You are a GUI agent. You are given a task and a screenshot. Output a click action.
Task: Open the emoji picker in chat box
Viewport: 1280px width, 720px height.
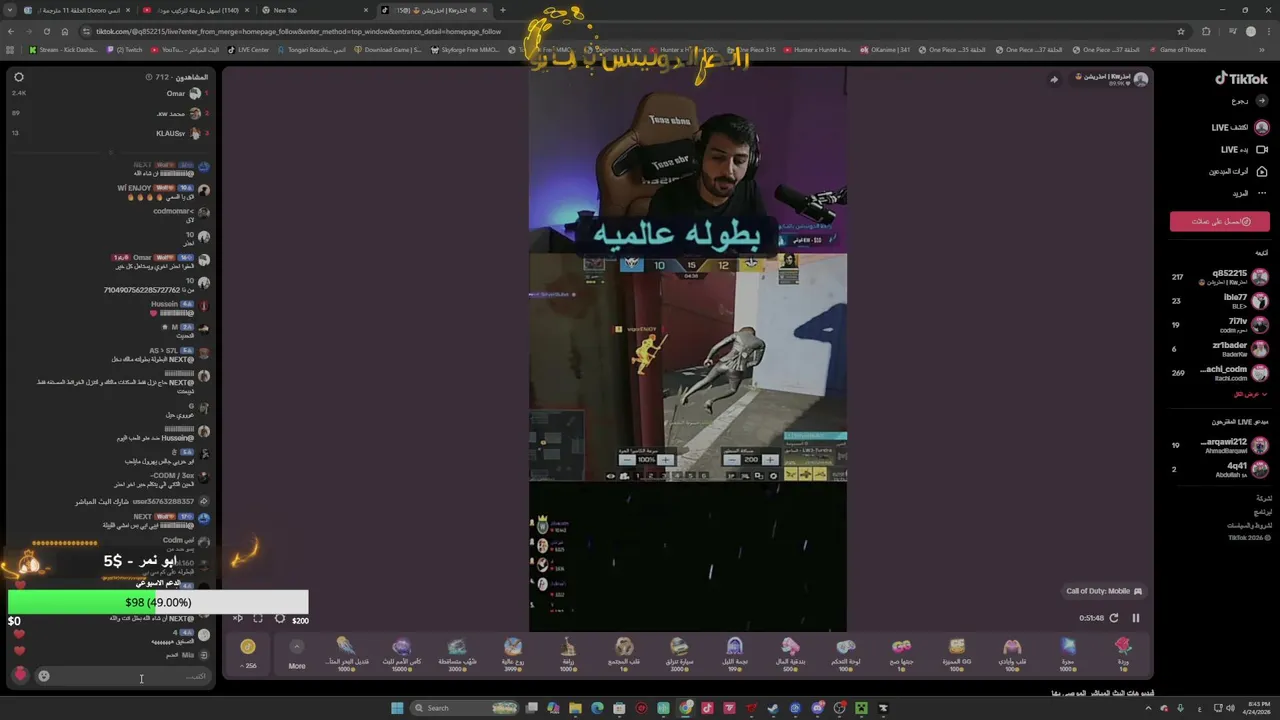tap(44, 676)
